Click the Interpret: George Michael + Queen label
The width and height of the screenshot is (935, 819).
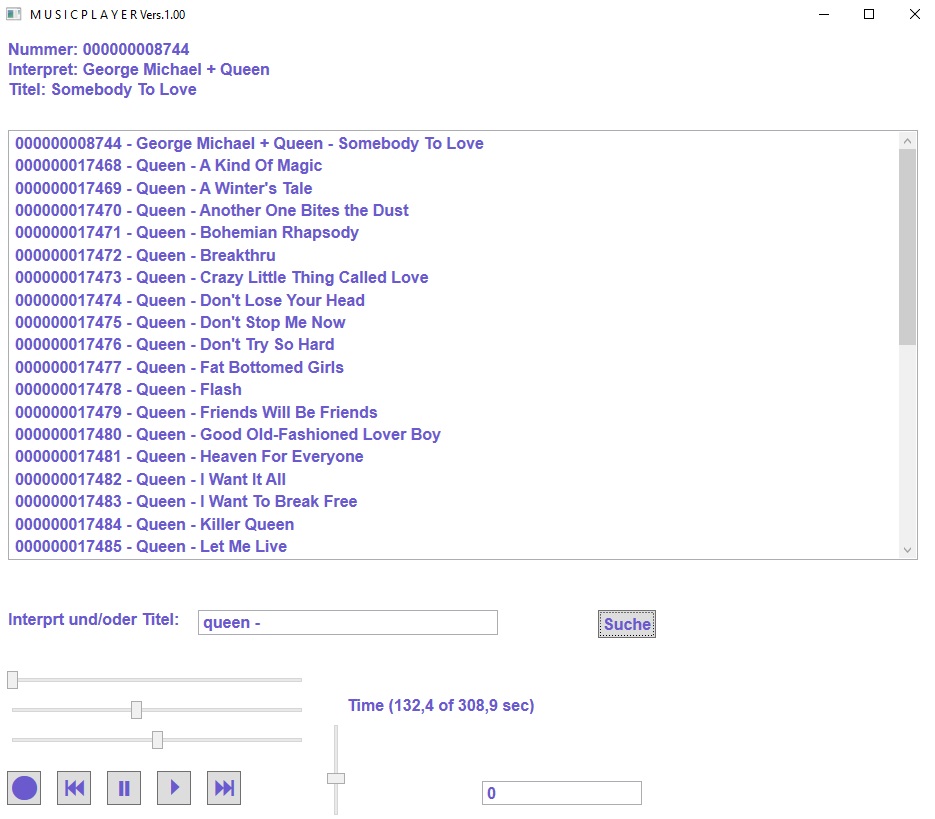[x=138, y=69]
